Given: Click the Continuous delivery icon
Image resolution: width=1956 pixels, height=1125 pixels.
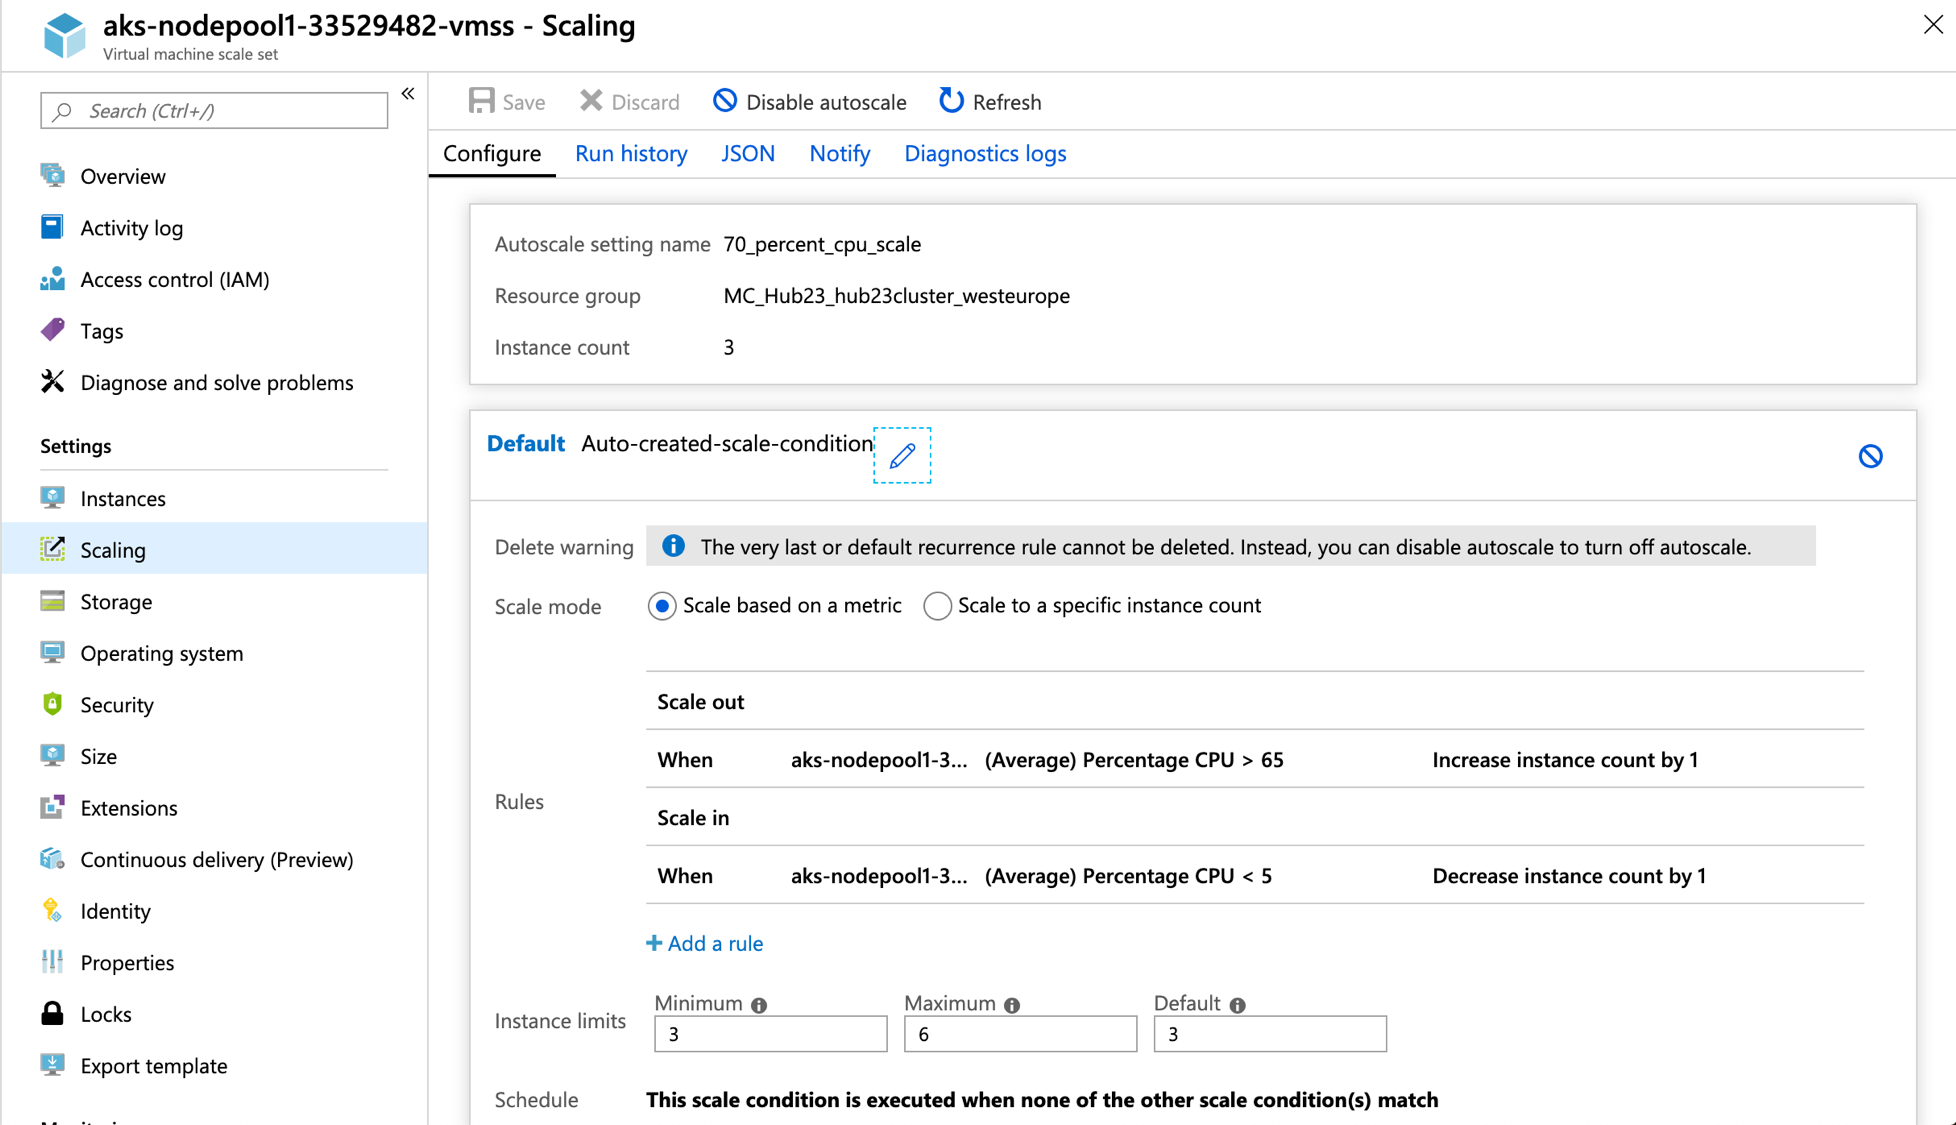Looking at the screenshot, I should coord(53,859).
